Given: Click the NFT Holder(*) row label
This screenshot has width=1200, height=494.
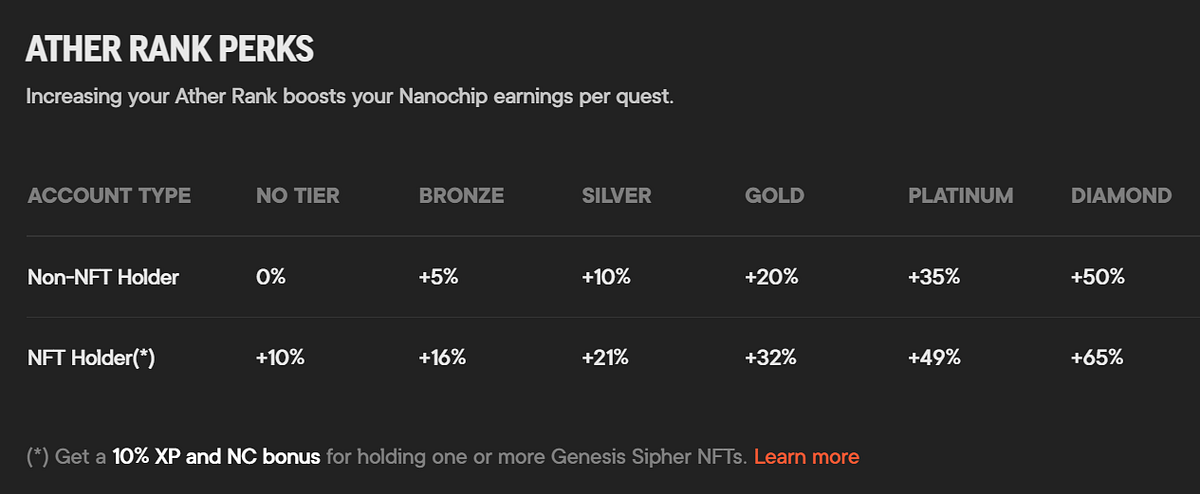Looking at the screenshot, I should pyautogui.click(x=91, y=357).
